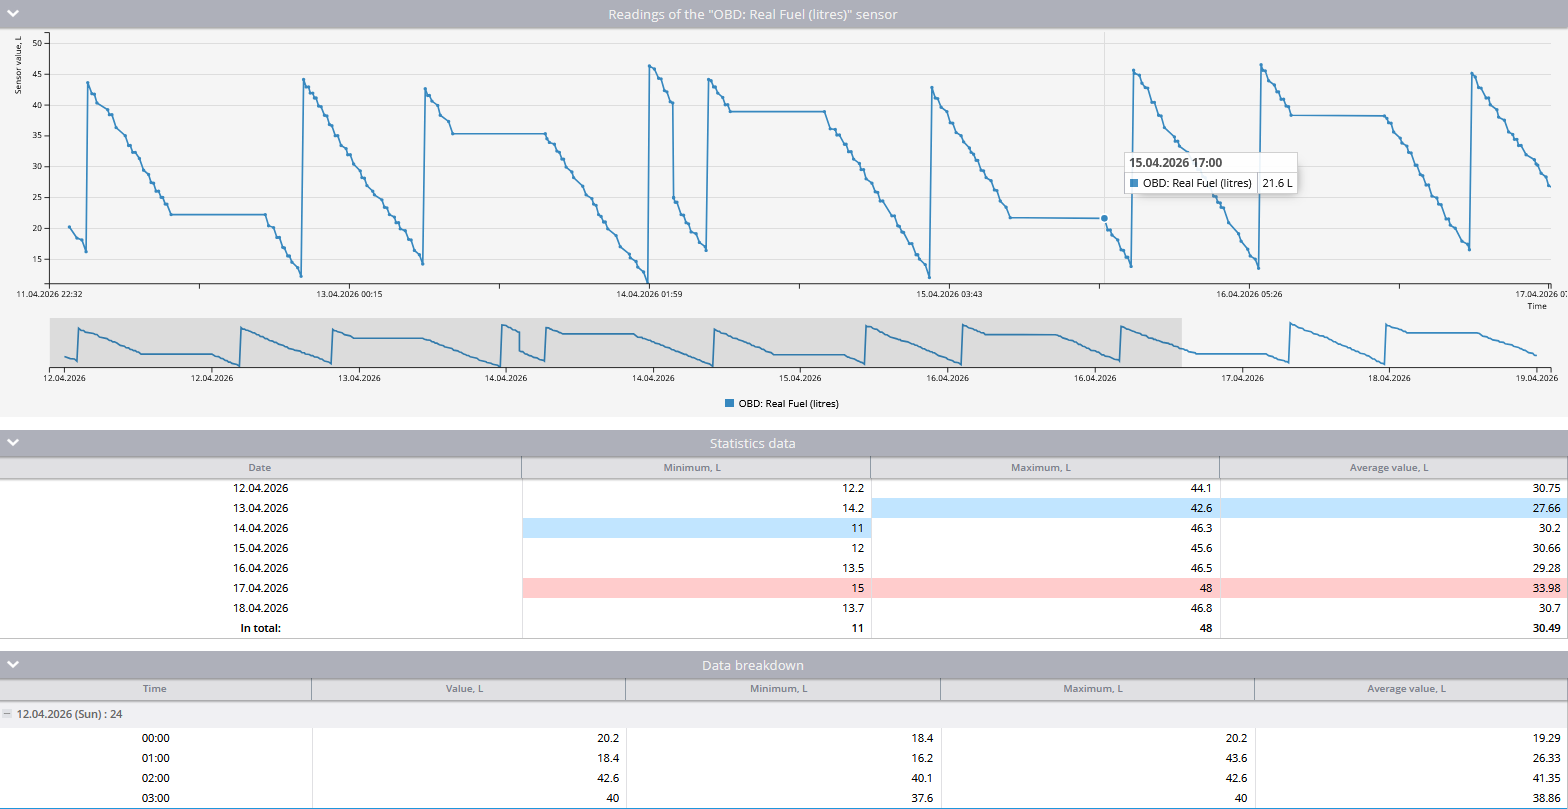Screen dimensions: 1568x809
Task: Click Data breakdown Average value, L header
Action: (x=1411, y=689)
